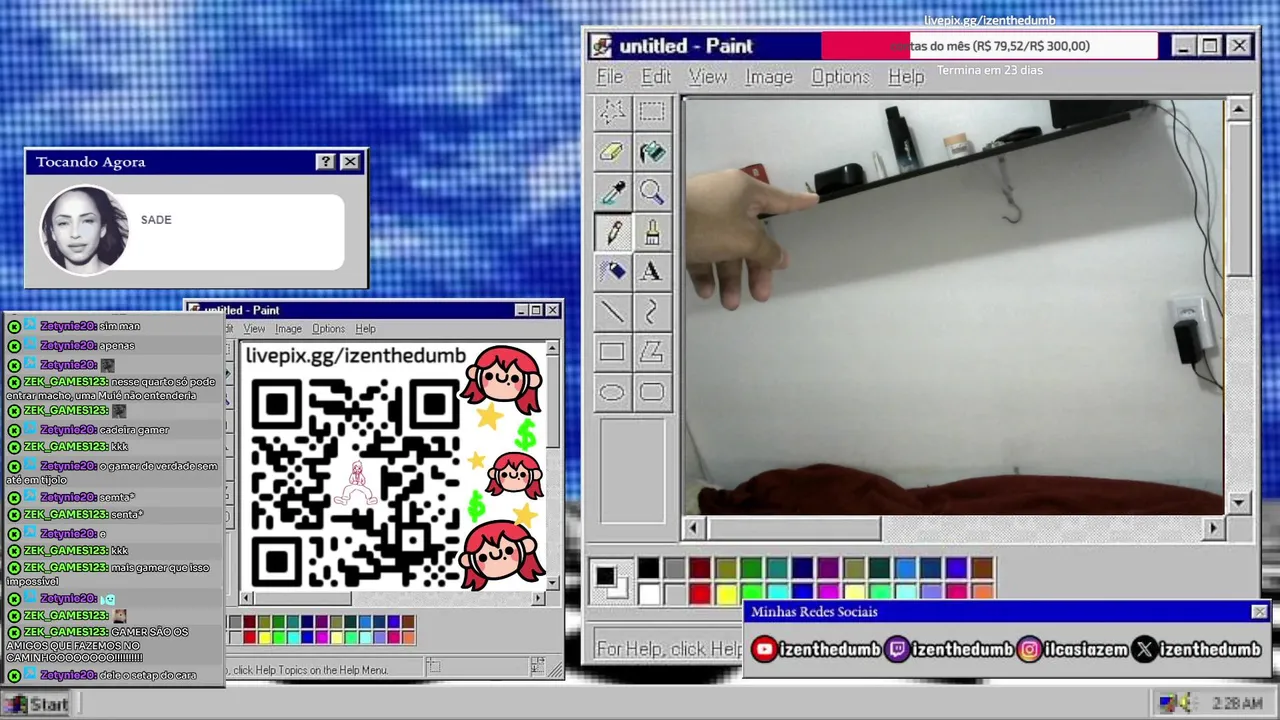Click the Paint app icon in large window title bar
Image resolution: width=1280 pixels, height=720 pixels.
point(601,46)
